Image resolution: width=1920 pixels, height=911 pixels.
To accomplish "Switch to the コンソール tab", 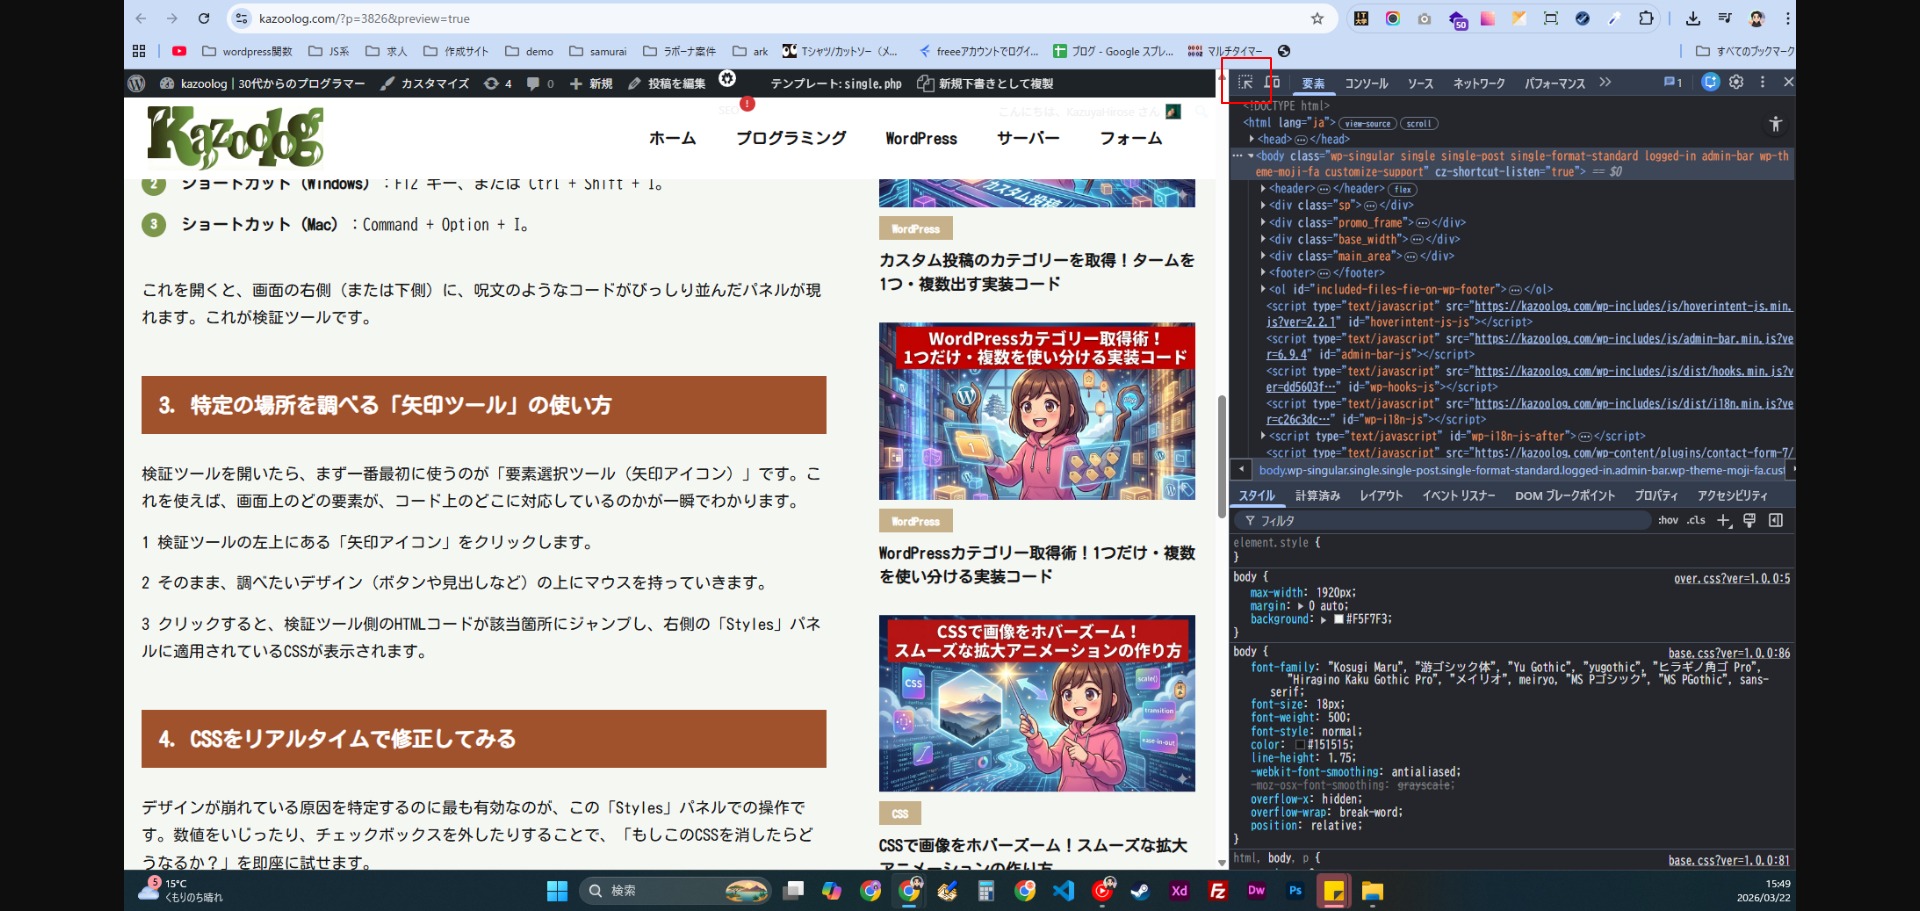I will (x=1366, y=84).
